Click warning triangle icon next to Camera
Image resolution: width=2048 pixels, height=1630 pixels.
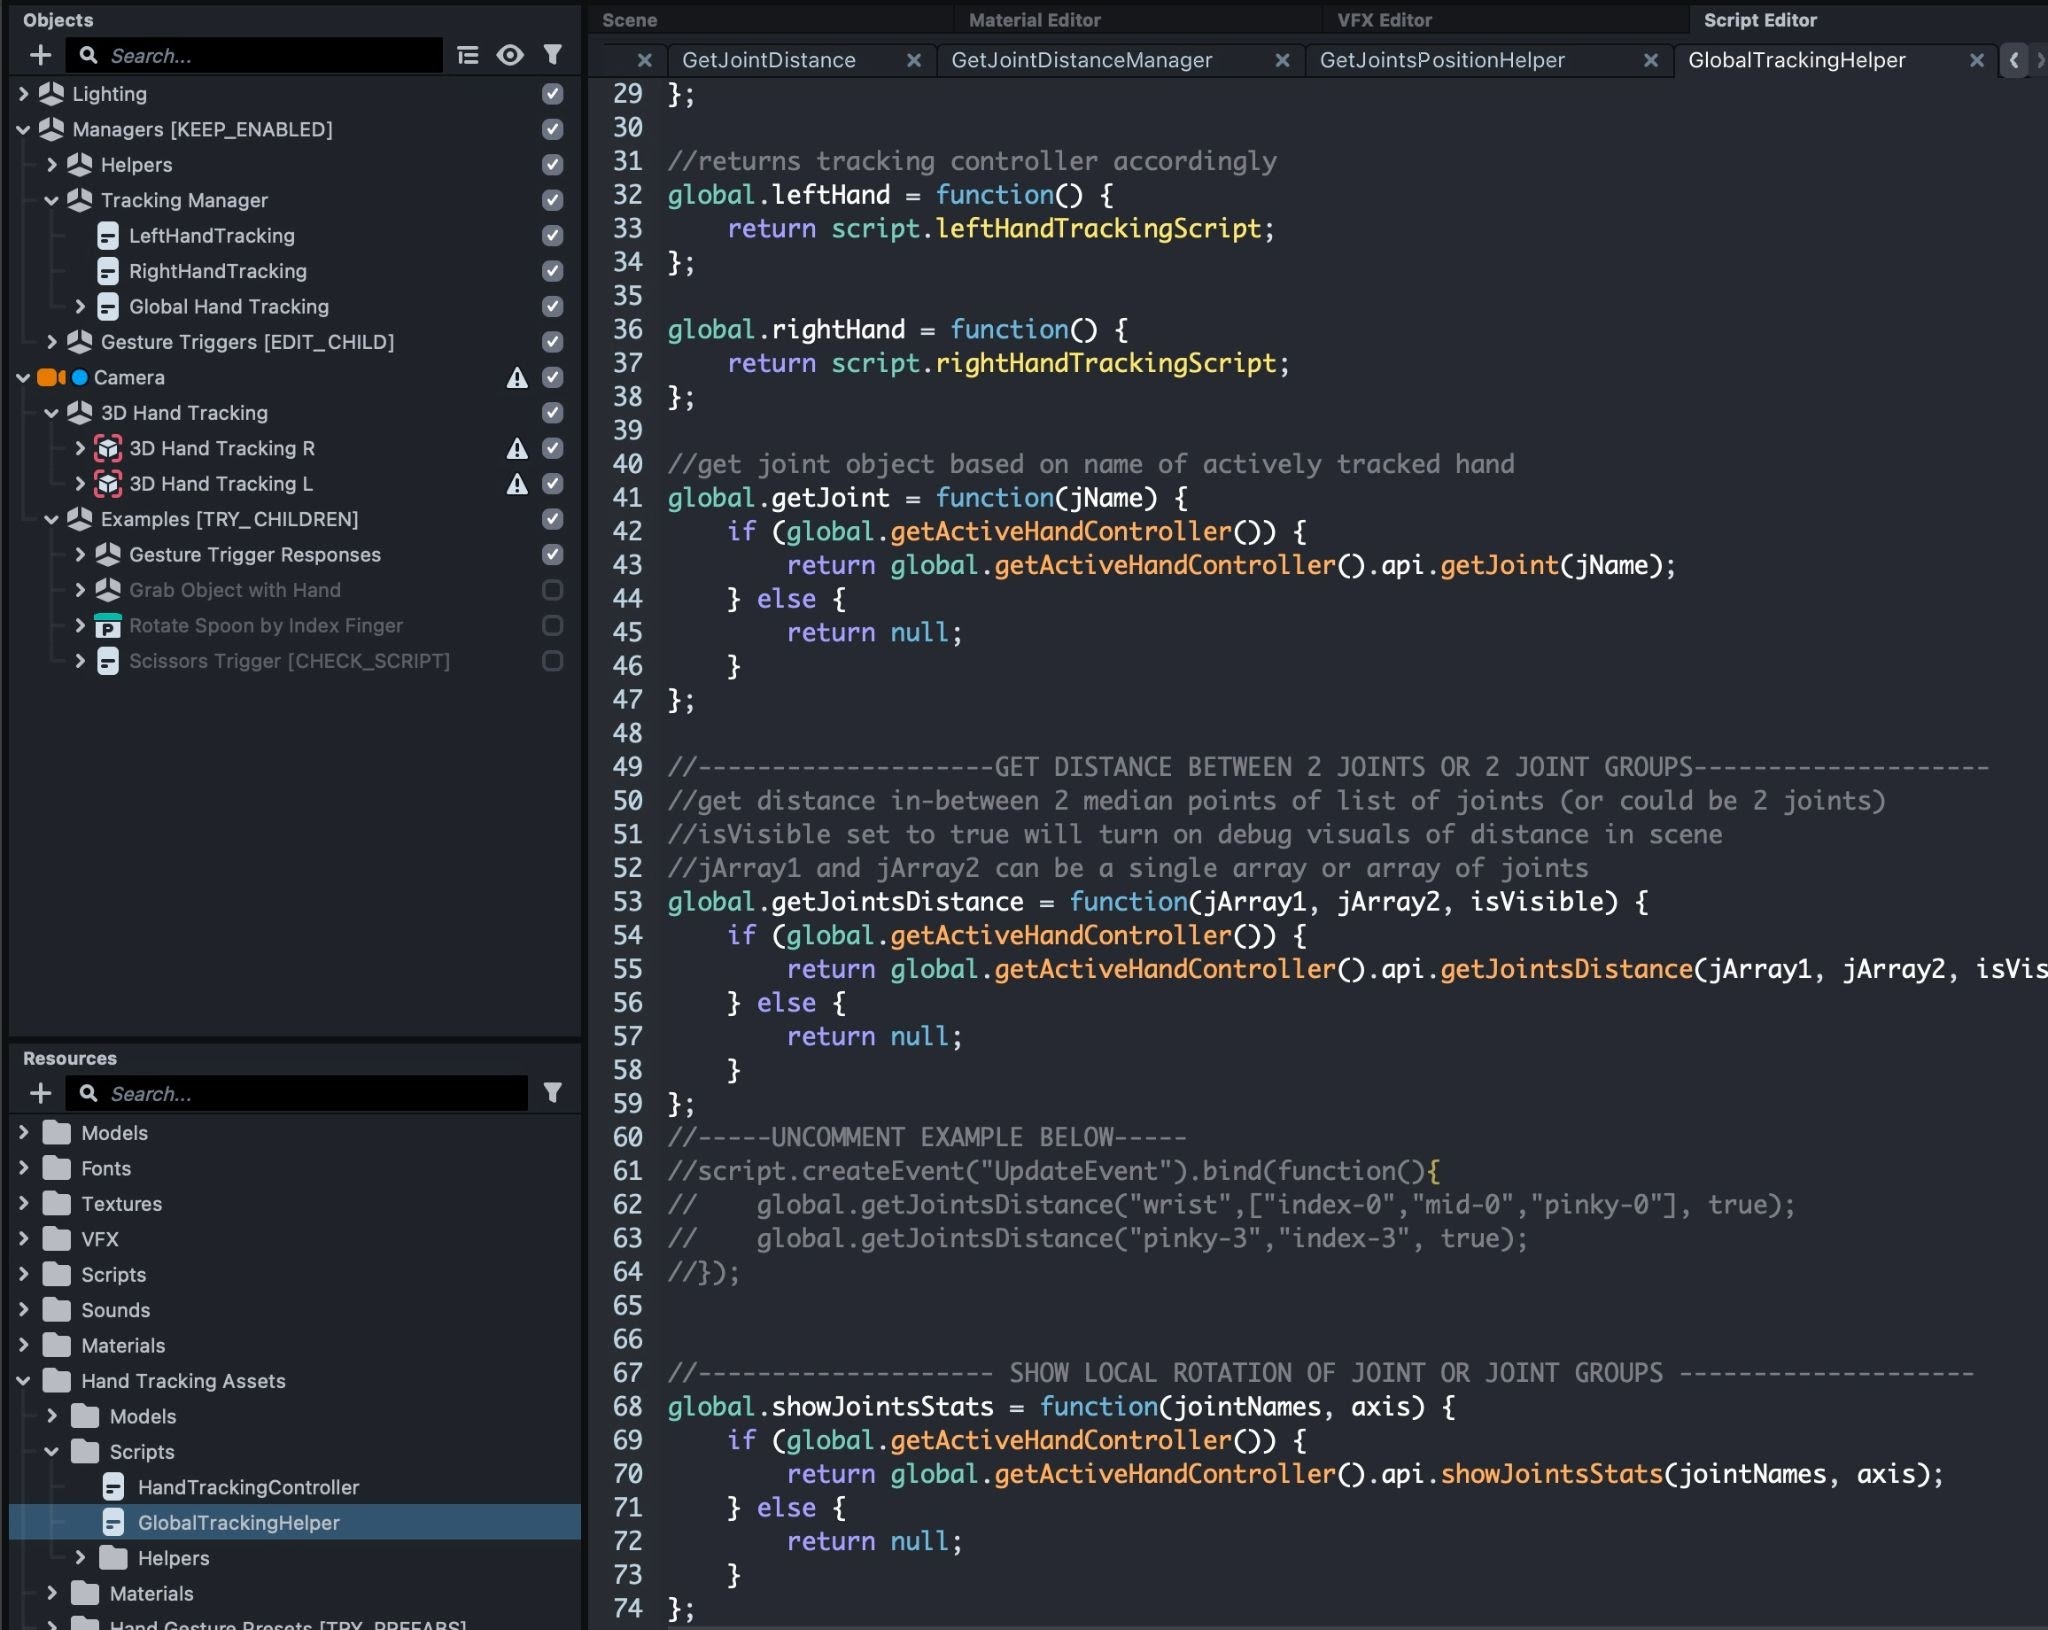pos(516,378)
